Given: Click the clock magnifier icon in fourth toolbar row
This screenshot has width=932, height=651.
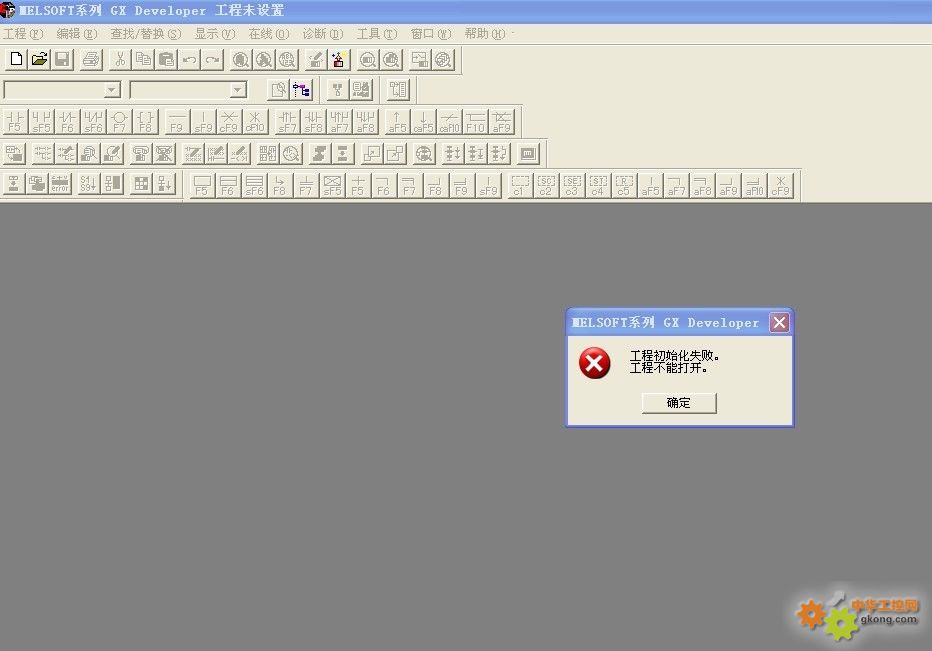Looking at the screenshot, I should (291, 154).
